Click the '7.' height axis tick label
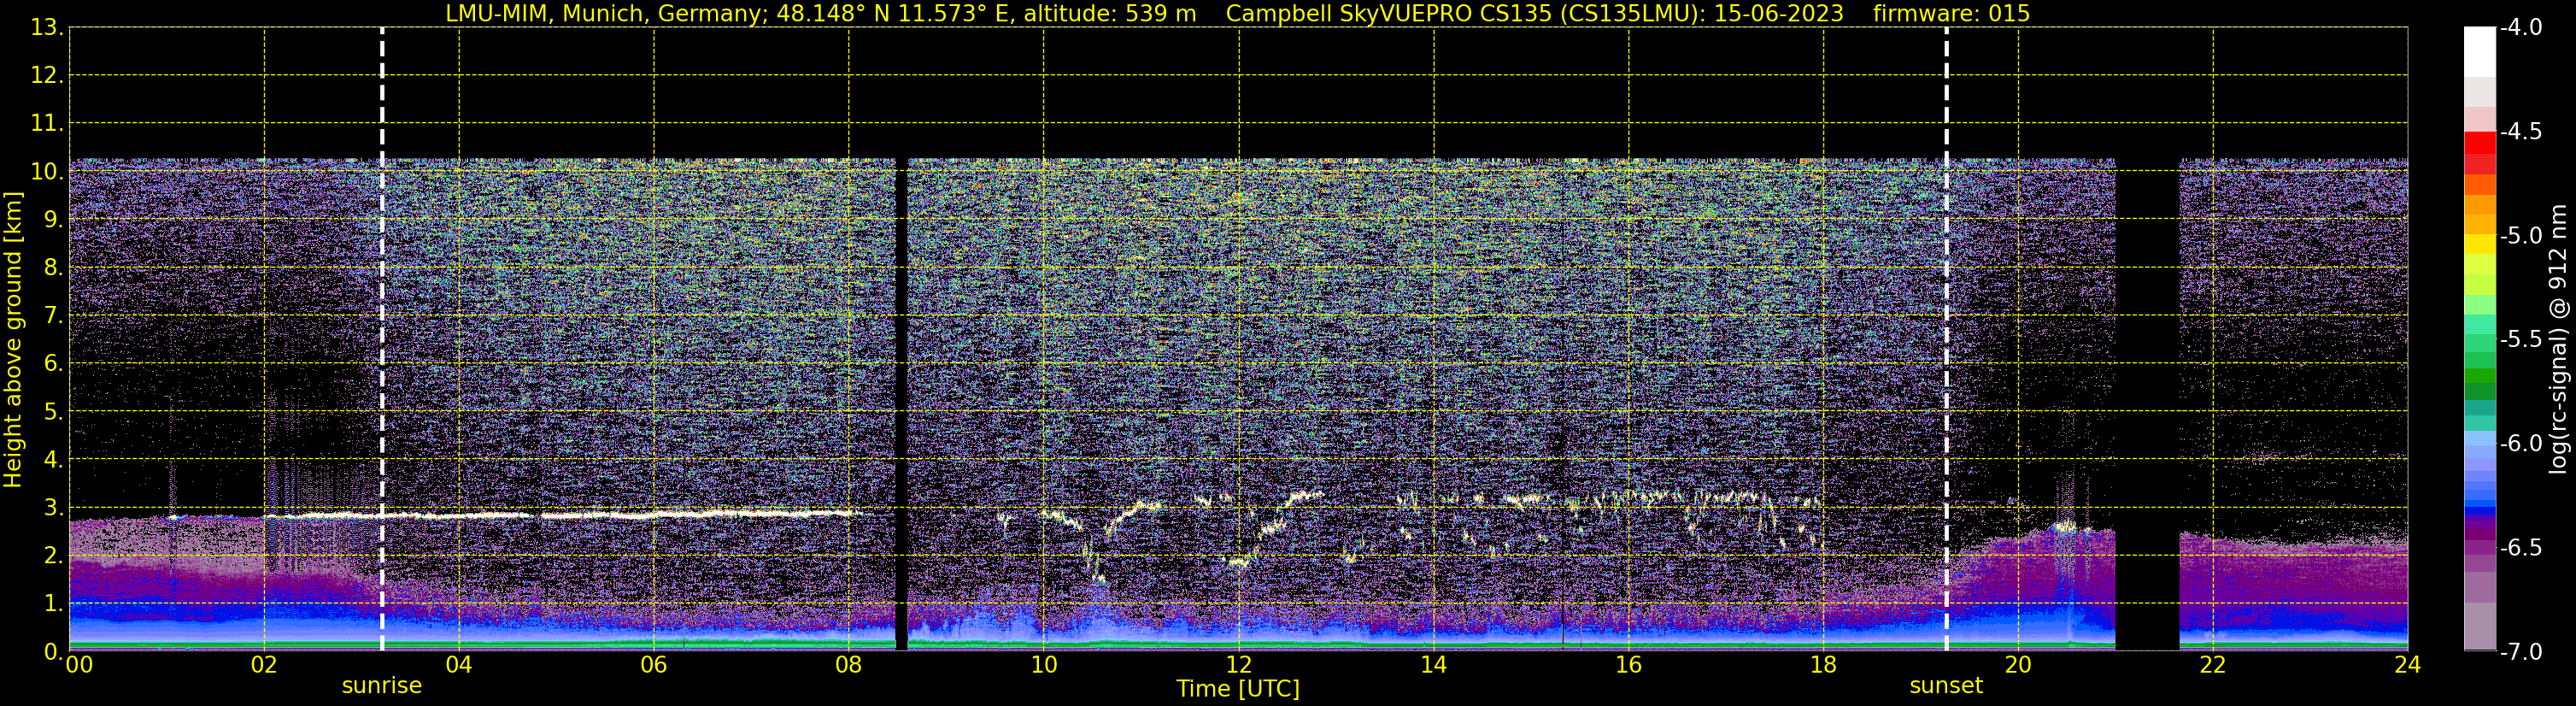The image size is (2576, 706). 53,316
